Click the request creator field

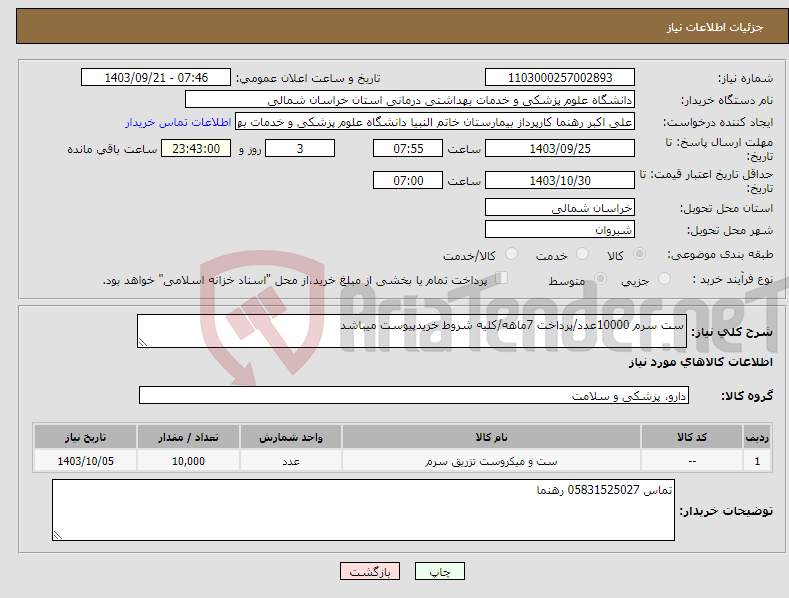click(435, 122)
